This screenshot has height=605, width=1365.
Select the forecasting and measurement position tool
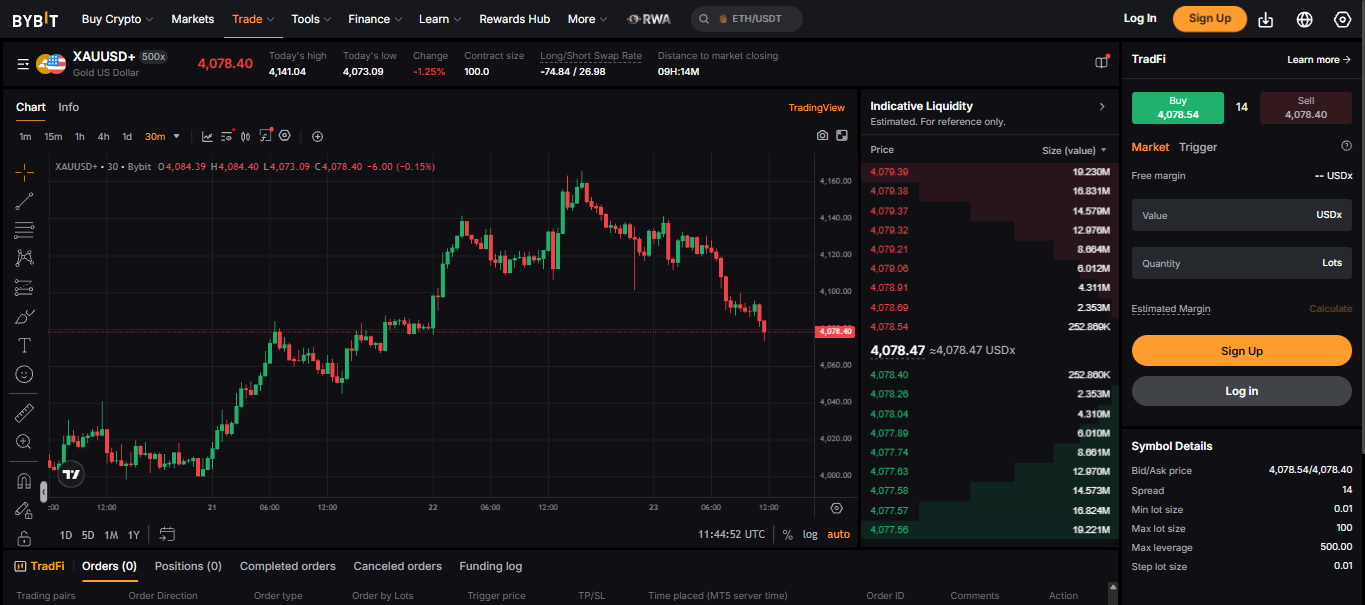pyautogui.click(x=24, y=288)
